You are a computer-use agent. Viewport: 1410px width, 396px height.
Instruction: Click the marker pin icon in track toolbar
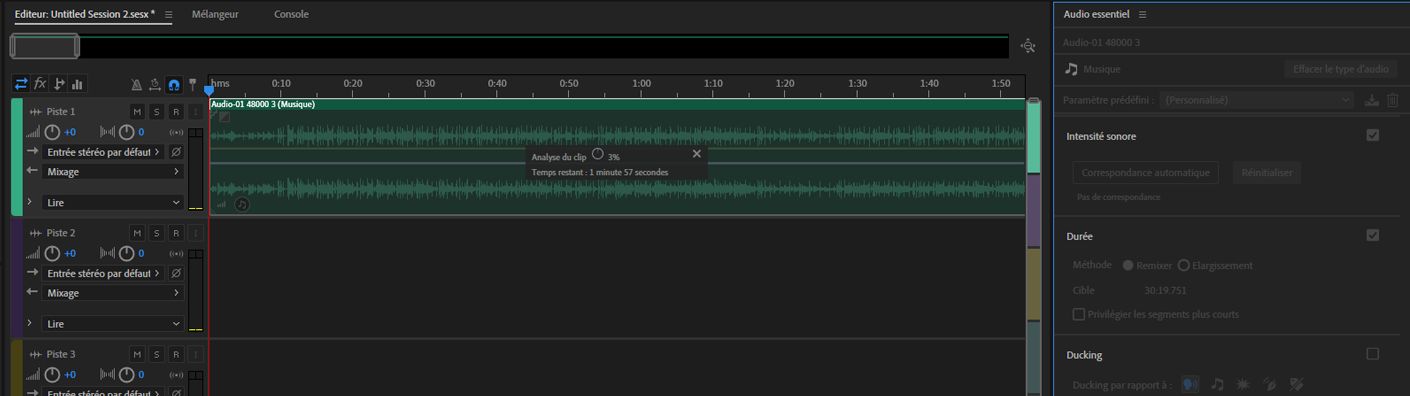(193, 85)
